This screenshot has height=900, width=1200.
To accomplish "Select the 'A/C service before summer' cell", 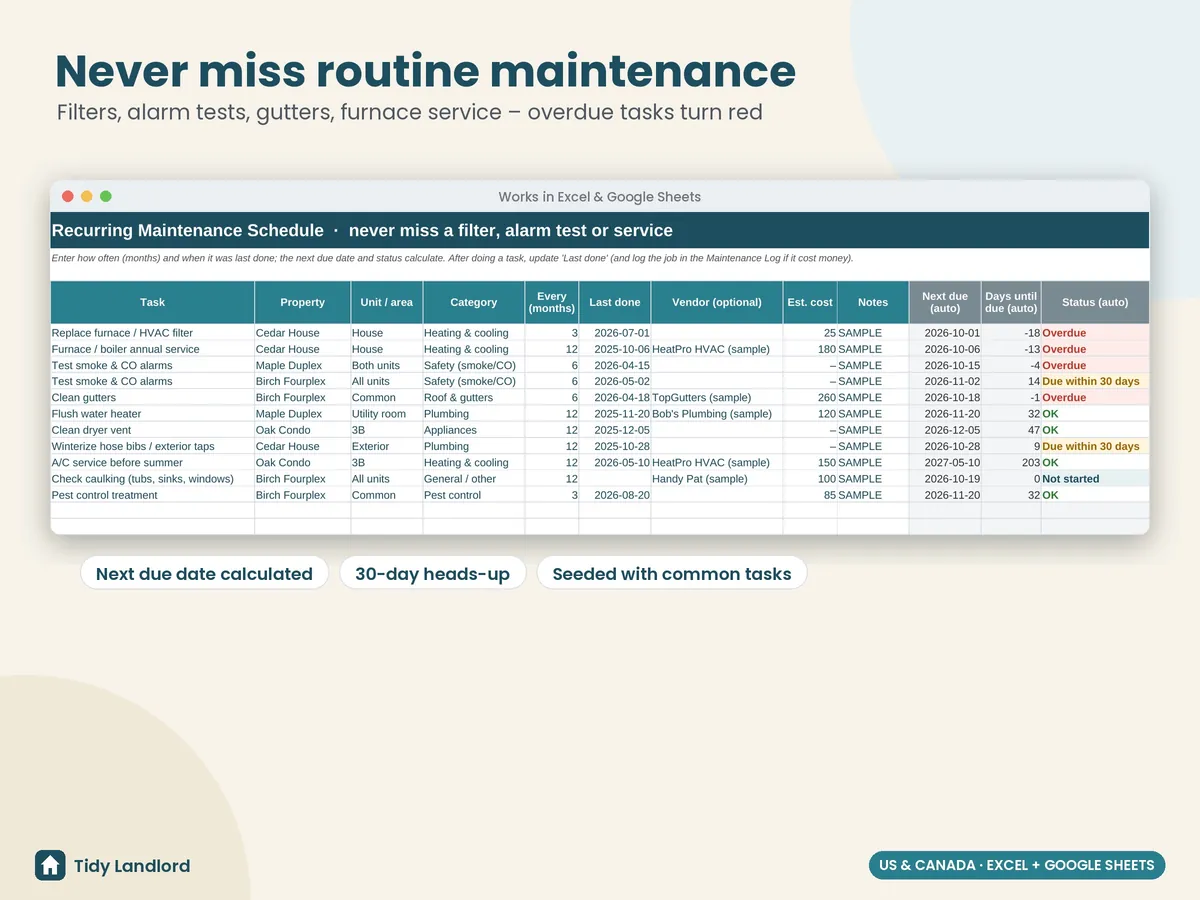I will coord(153,463).
